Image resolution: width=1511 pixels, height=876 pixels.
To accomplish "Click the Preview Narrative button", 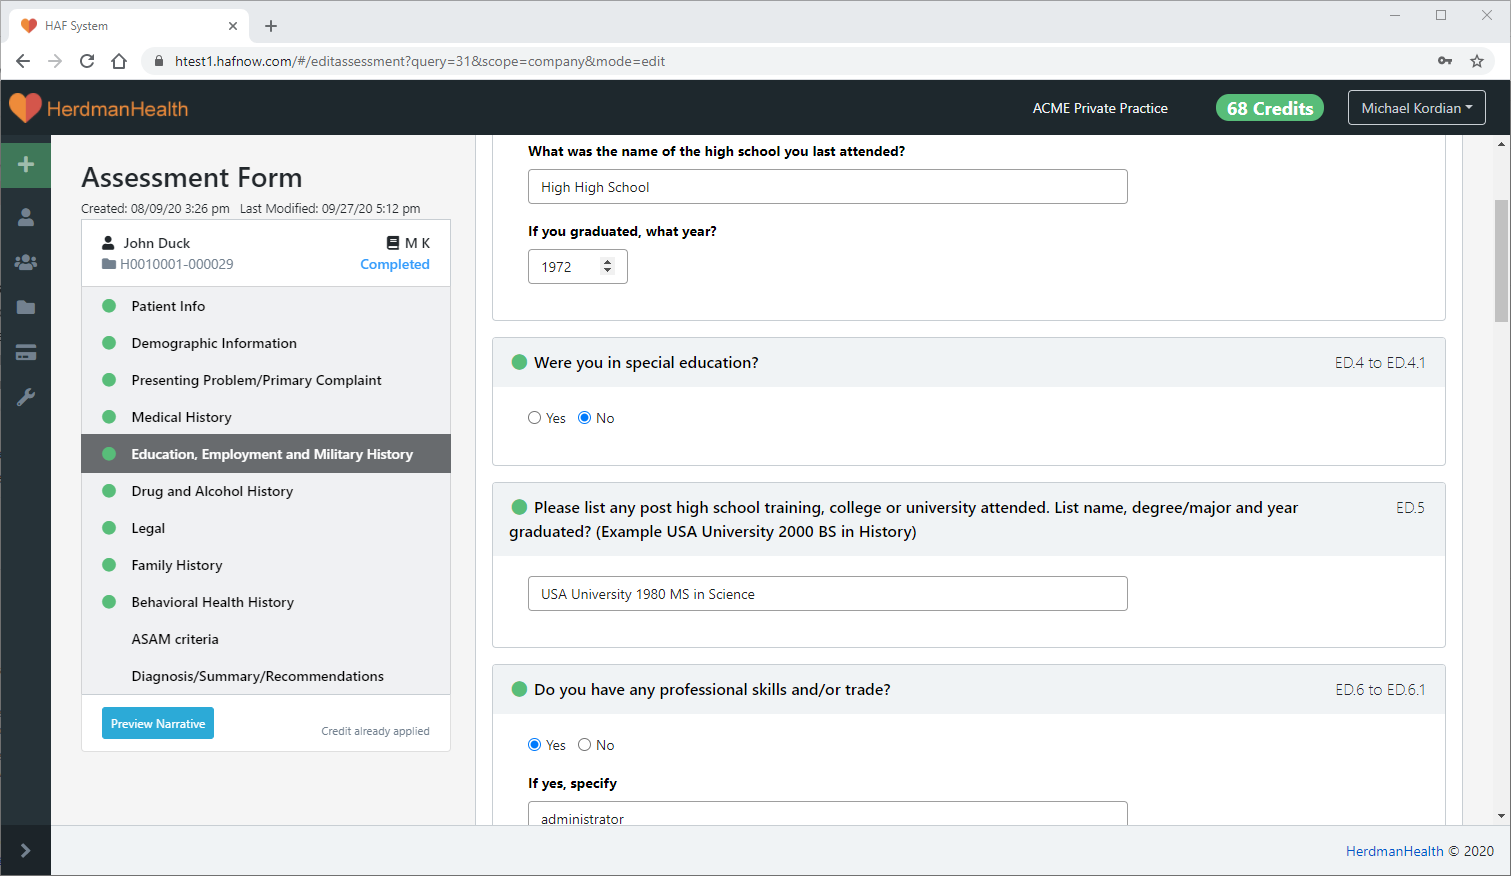I will [158, 723].
